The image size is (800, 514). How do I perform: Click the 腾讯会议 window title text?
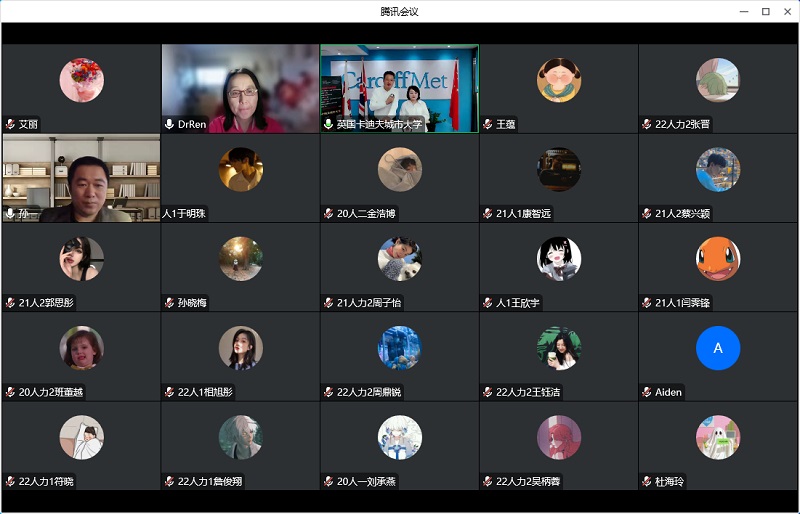(x=399, y=11)
